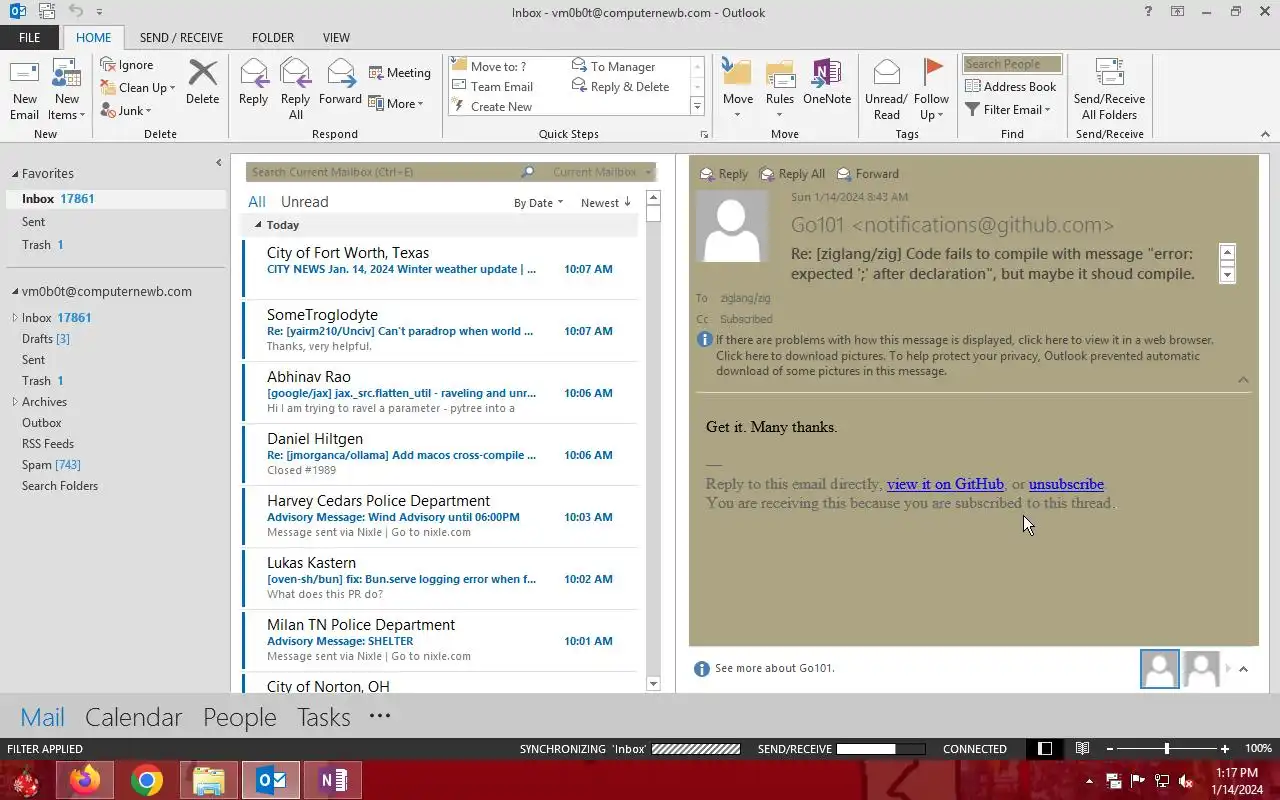Click the Ignore conversation icon
This screenshot has width=1280, height=800.
[x=108, y=65]
